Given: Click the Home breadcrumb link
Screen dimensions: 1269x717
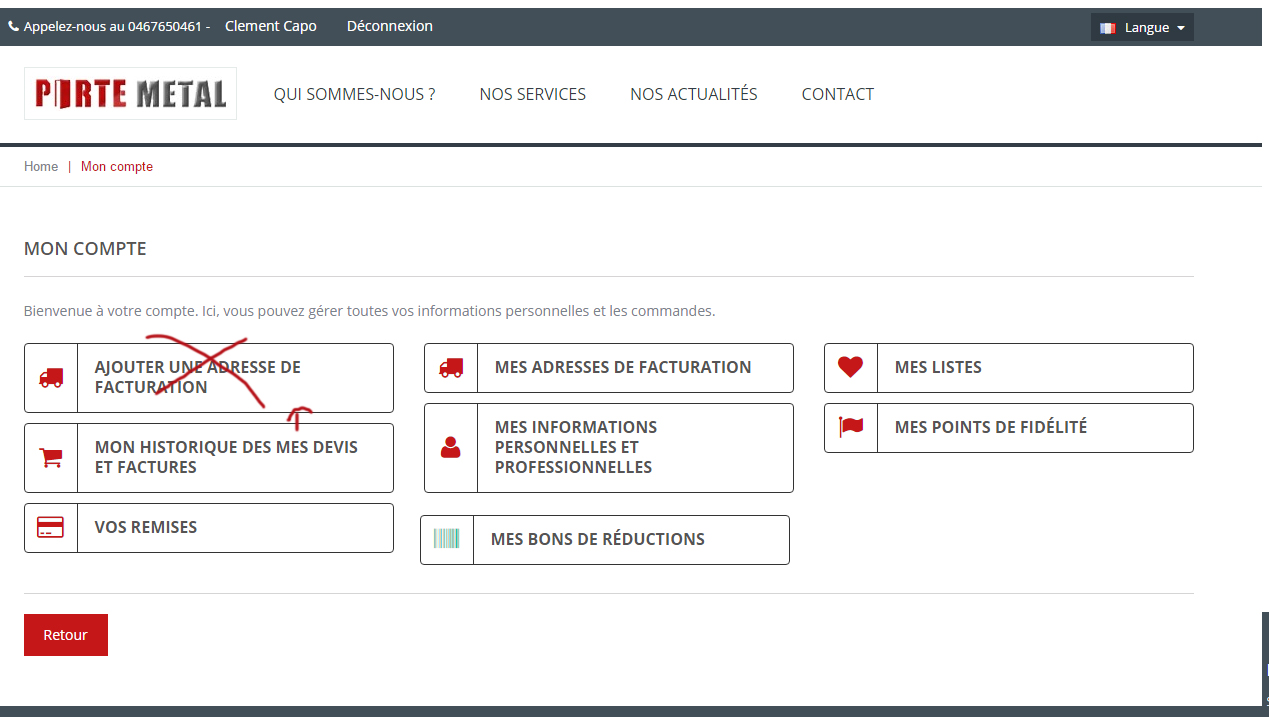Looking at the screenshot, I should click(41, 166).
